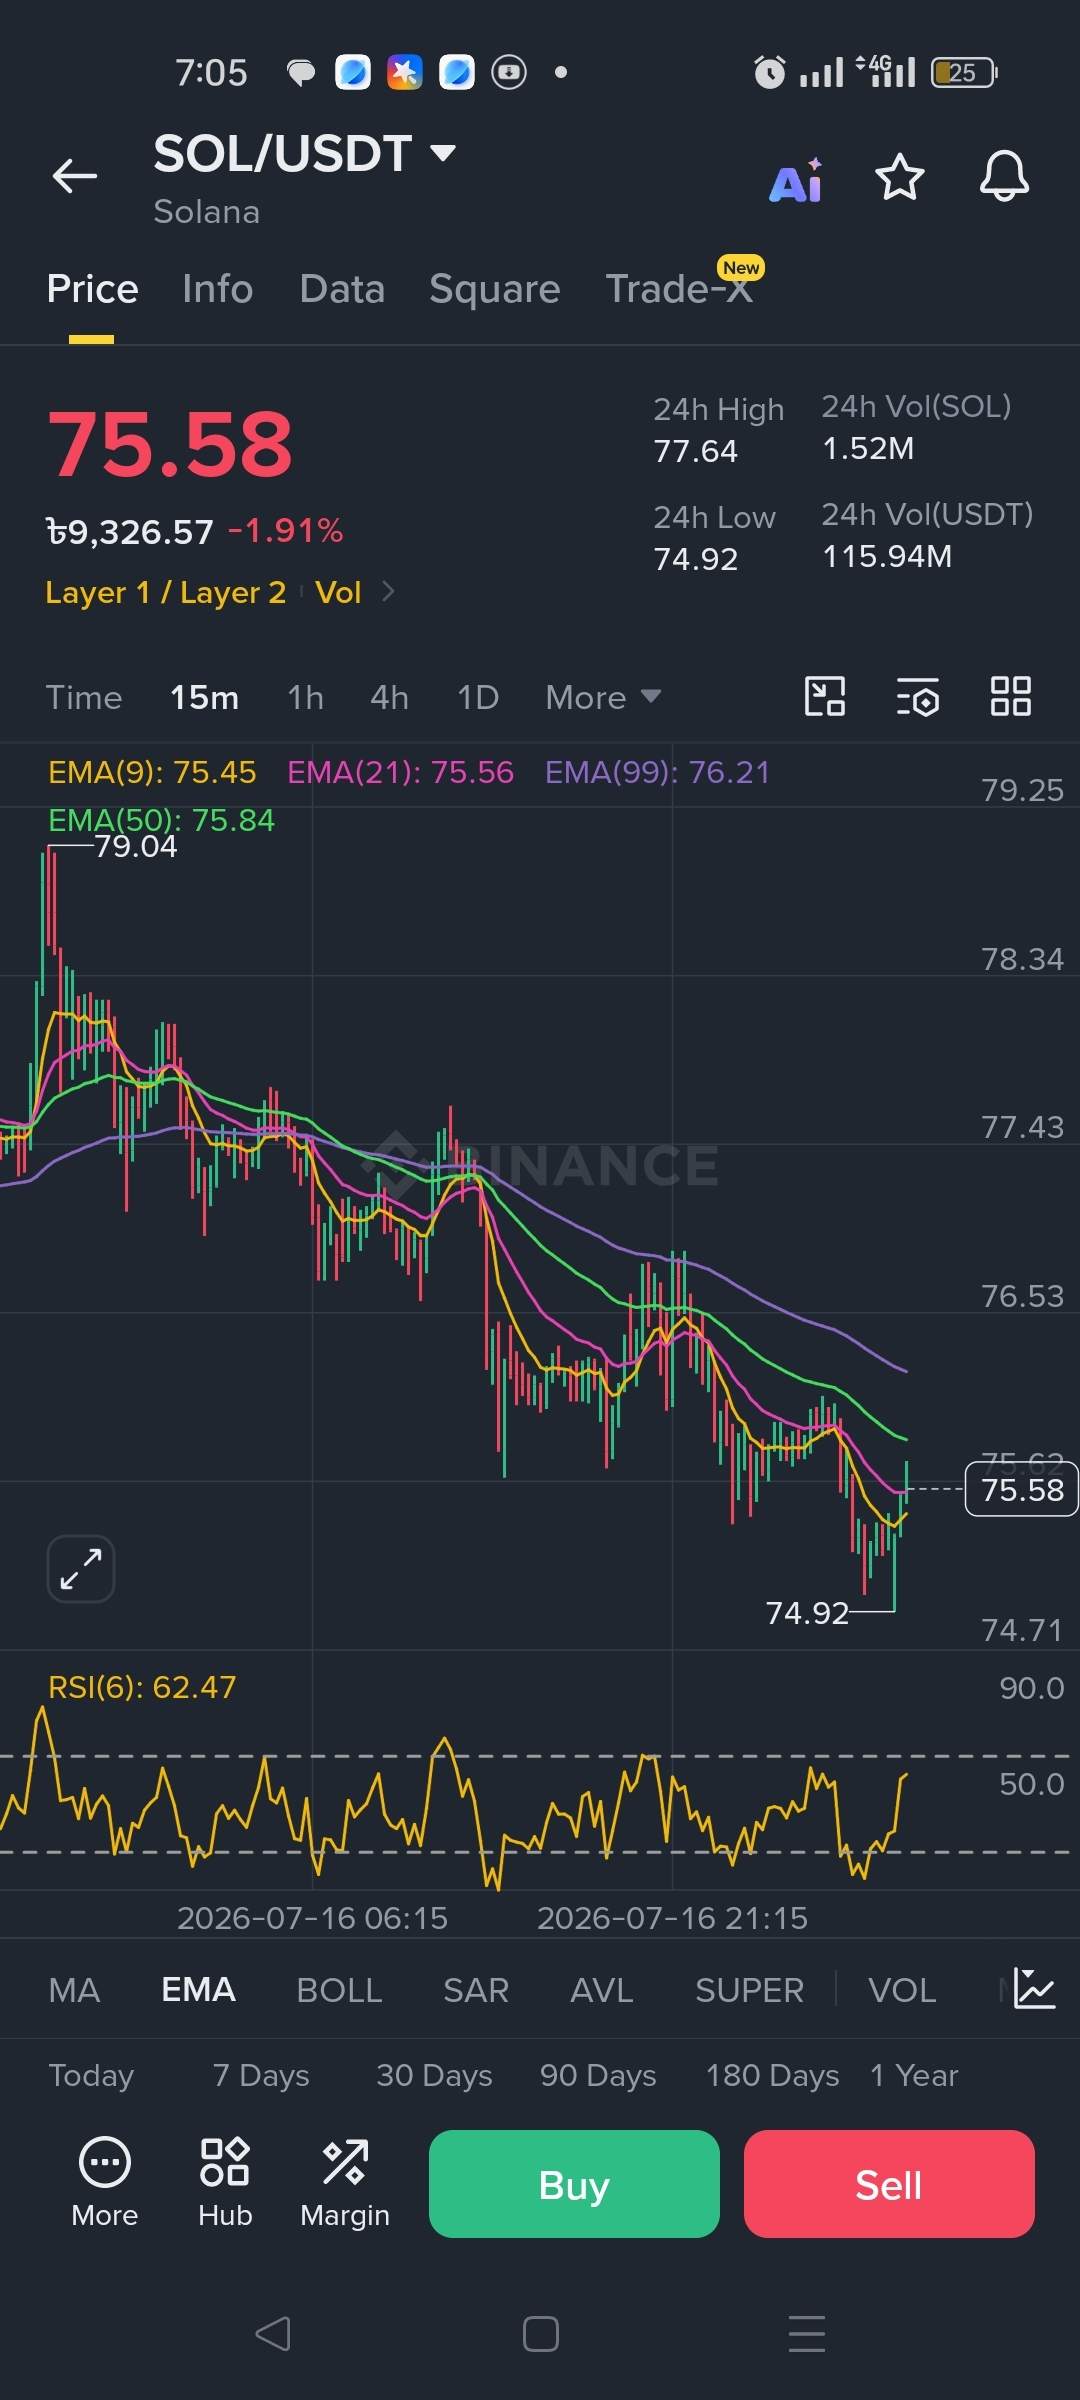Toggle the SUPER indicator
Viewport: 1080px width, 2400px height.
tap(749, 1990)
